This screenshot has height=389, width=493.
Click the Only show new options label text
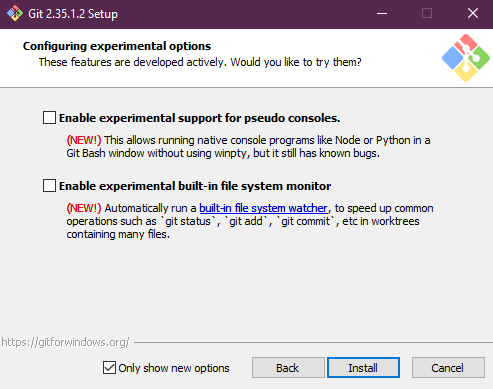pyautogui.click(x=174, y=368)
